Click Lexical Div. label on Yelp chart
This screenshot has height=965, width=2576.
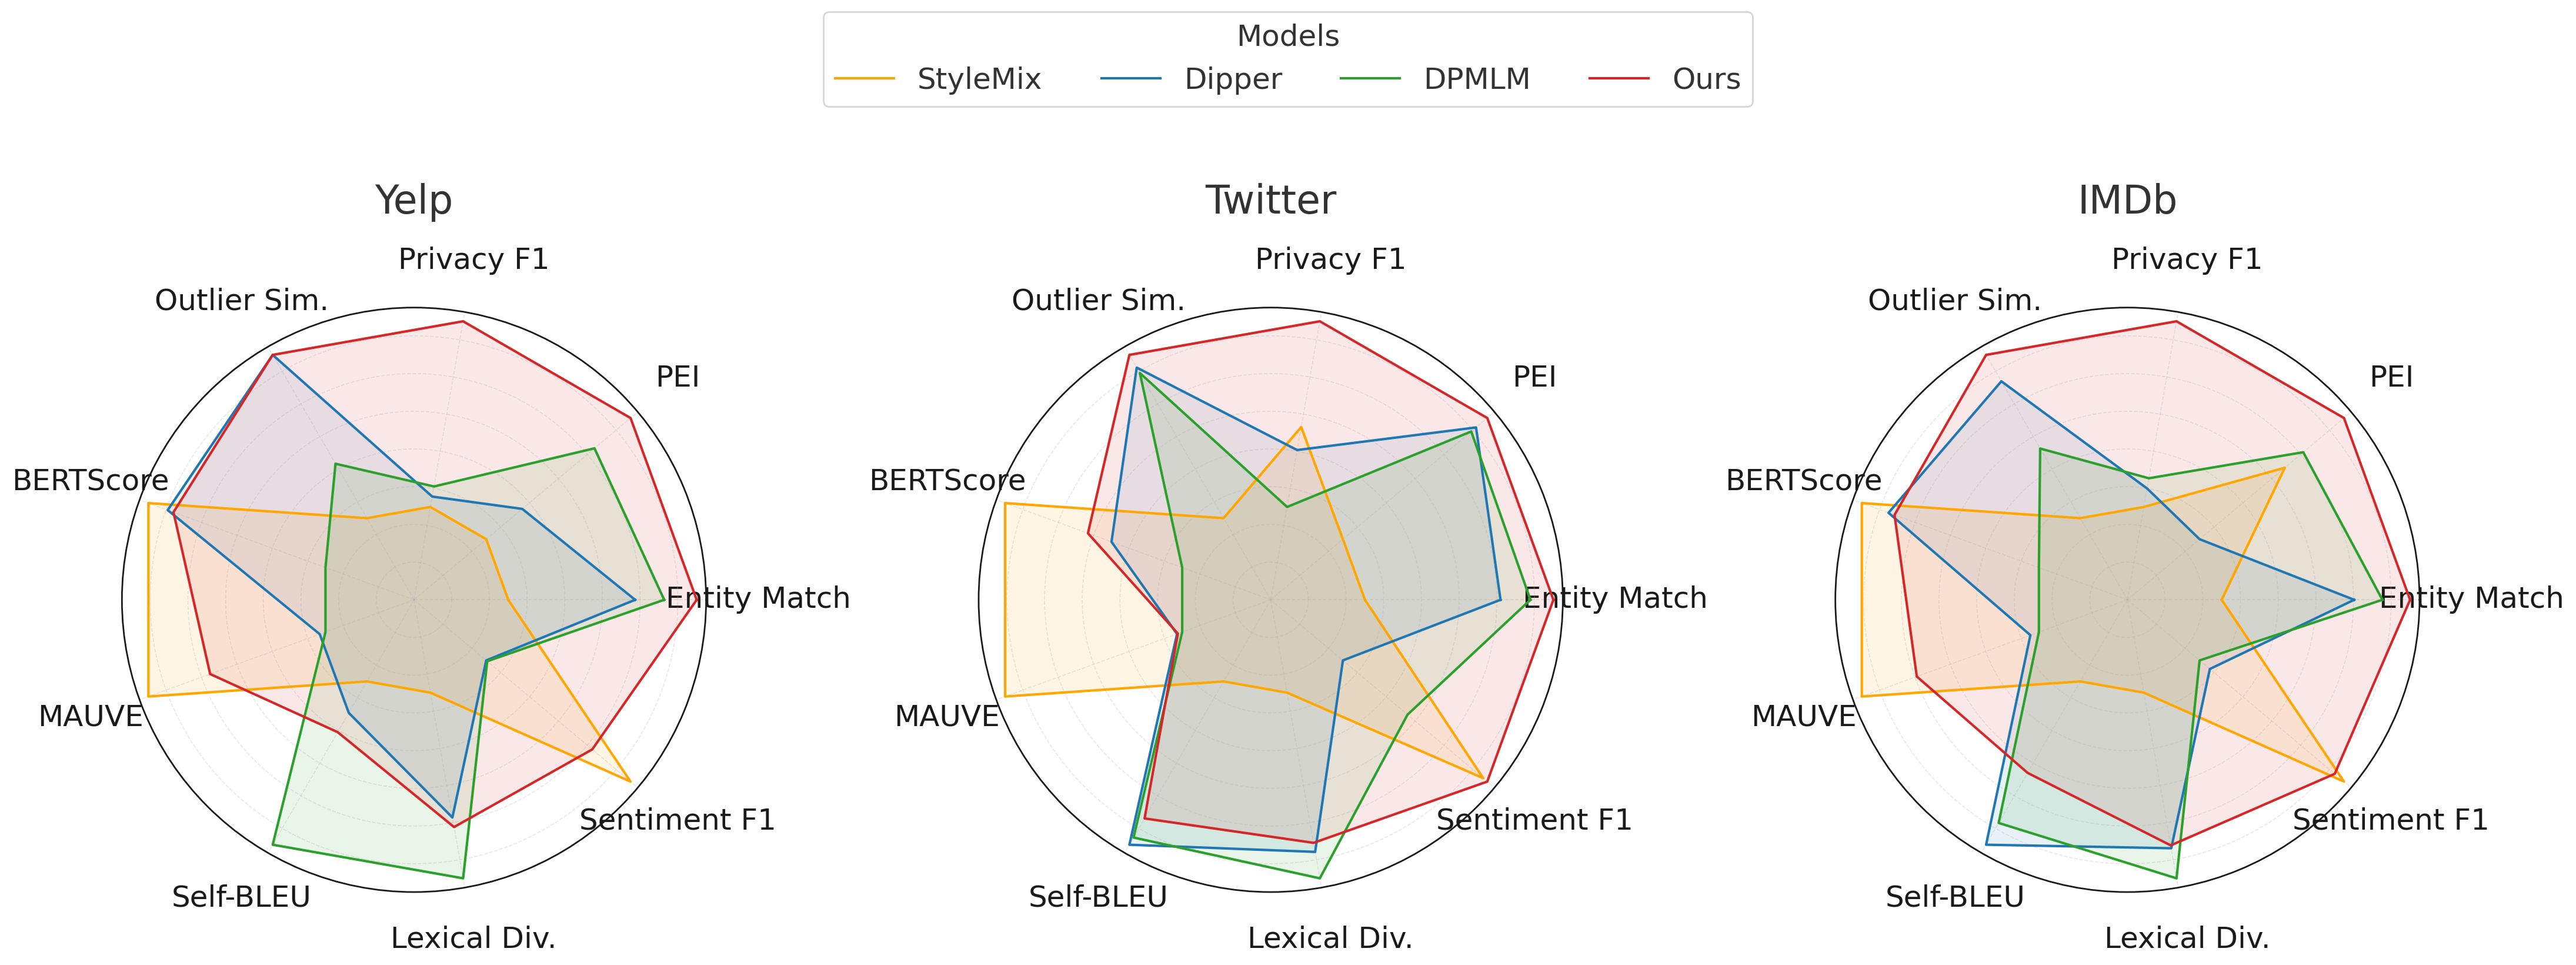click(473, 938)
